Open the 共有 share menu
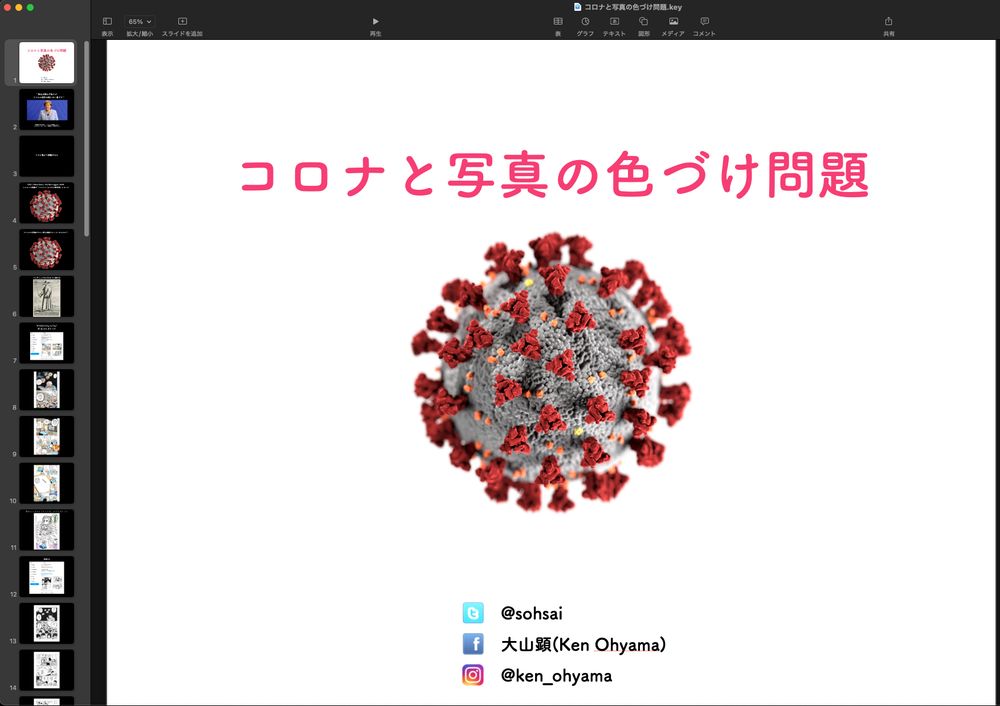Viewport: 1000px width, 706px height. (x=888, y=22)
